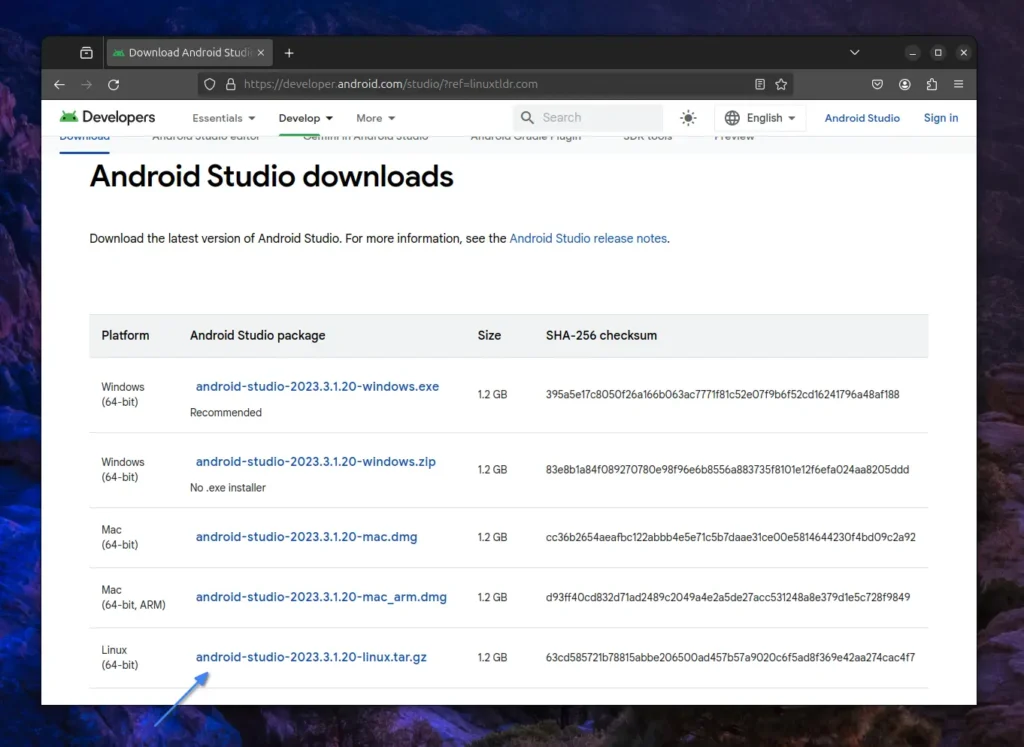Click the 1.2 GB size in the Linux row
1024x747 pixels.
[x=492, y=658]
